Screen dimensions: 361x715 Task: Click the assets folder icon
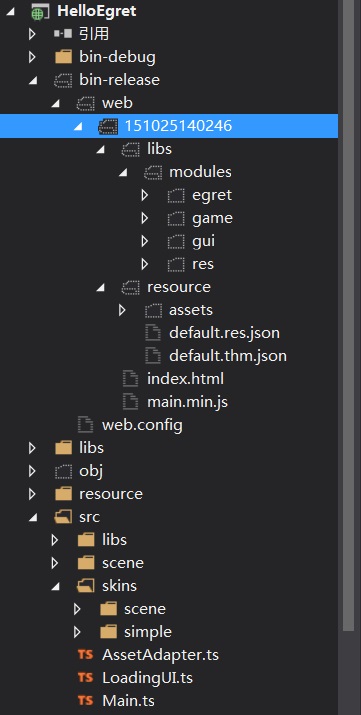(x=154, y=311)
